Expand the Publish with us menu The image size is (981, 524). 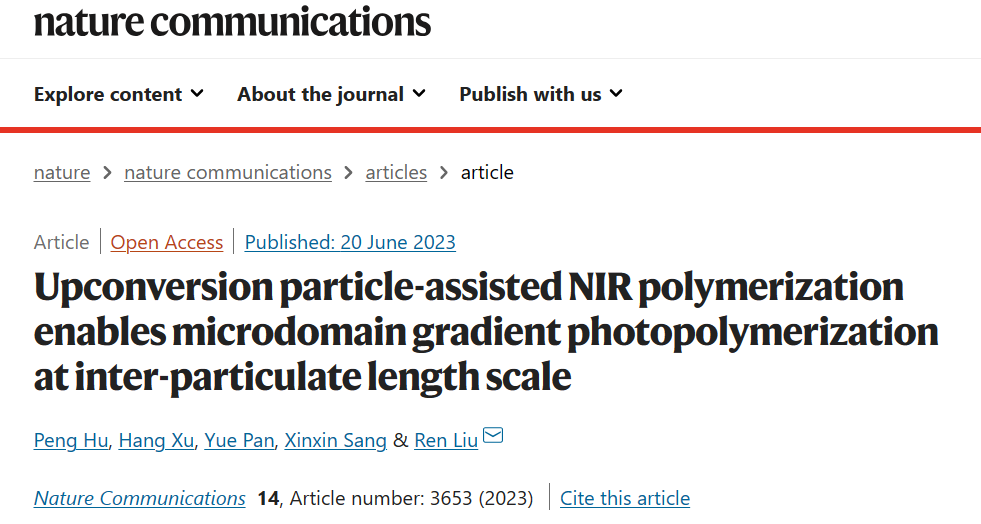[541, 94]
